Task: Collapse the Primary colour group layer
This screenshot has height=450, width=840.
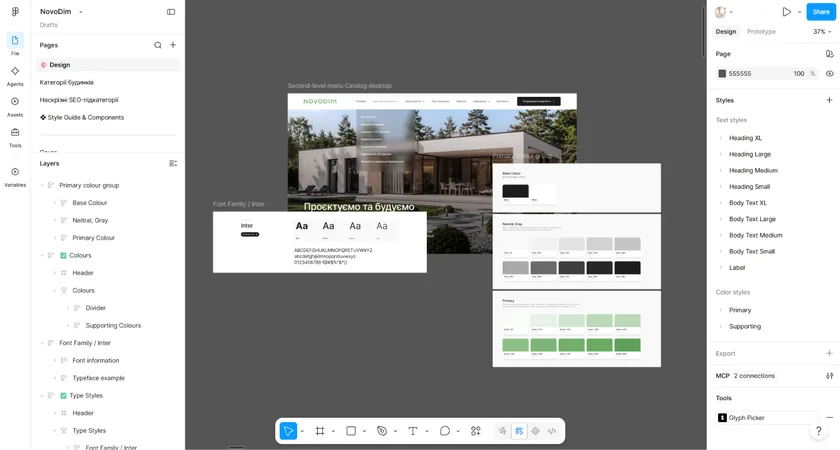Action: click(42, 185)
